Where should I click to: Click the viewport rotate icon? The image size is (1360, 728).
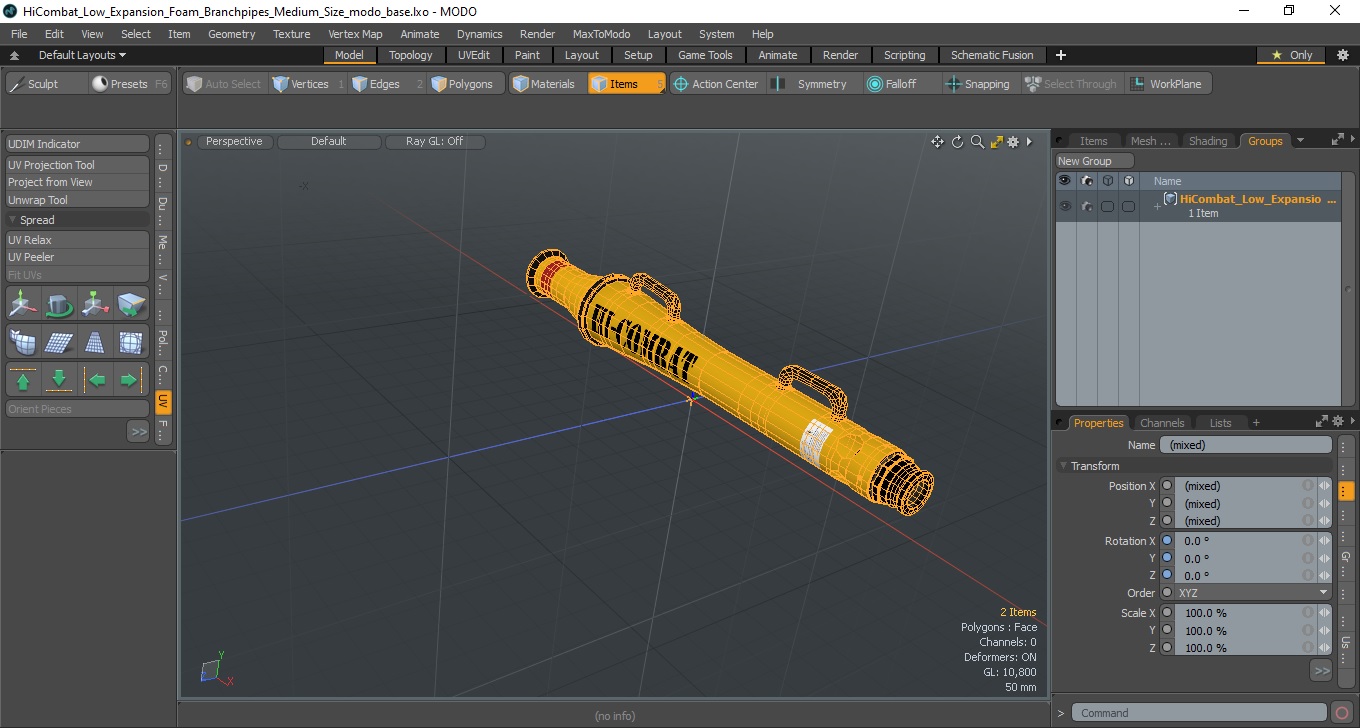pos(957,142)
